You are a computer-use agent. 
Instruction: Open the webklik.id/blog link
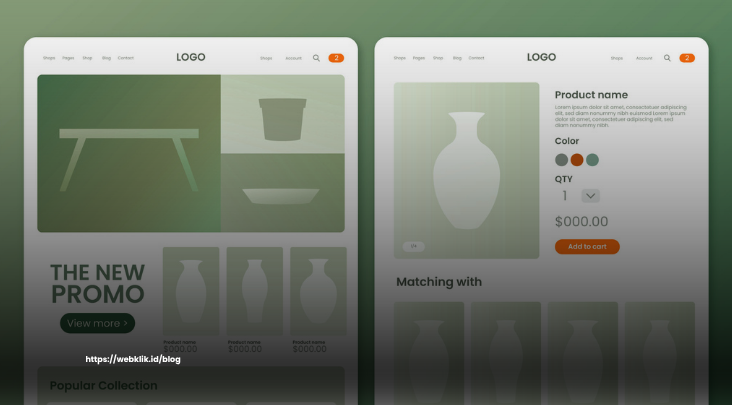click(133, 359)
